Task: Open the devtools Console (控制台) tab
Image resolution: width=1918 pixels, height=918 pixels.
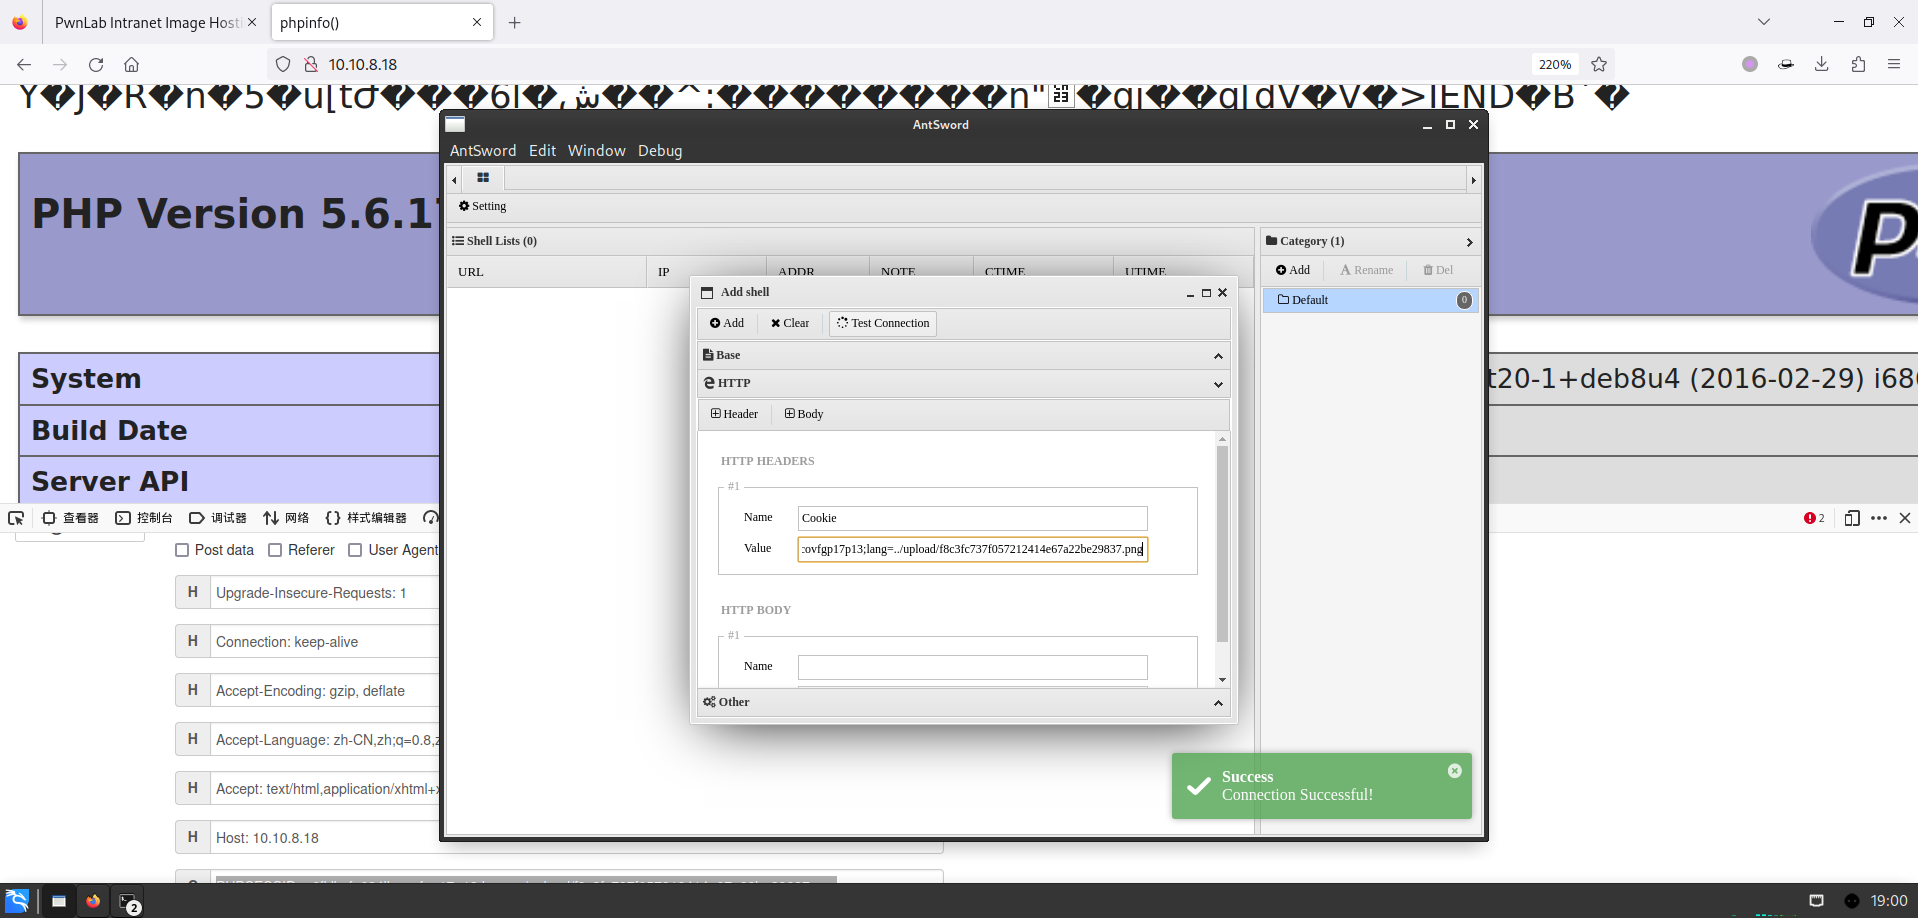Action: click(144, 518)
